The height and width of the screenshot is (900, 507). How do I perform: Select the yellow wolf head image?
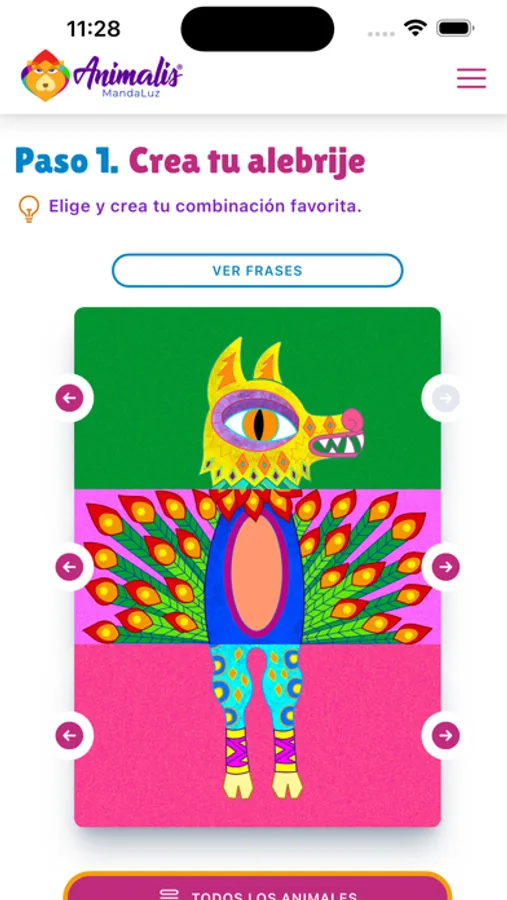281,413
